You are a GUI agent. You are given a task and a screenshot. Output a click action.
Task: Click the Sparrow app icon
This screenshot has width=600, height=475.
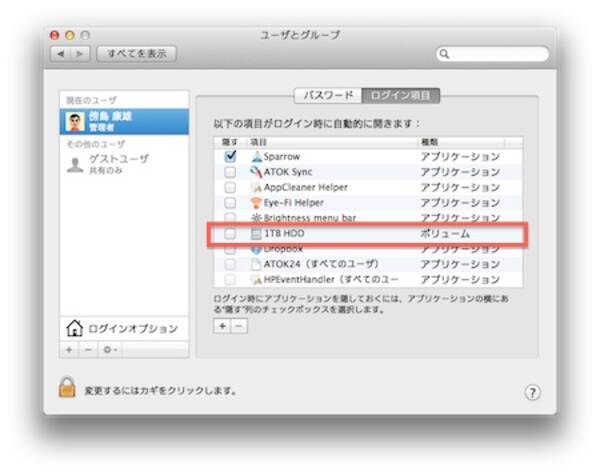(257, 156)
